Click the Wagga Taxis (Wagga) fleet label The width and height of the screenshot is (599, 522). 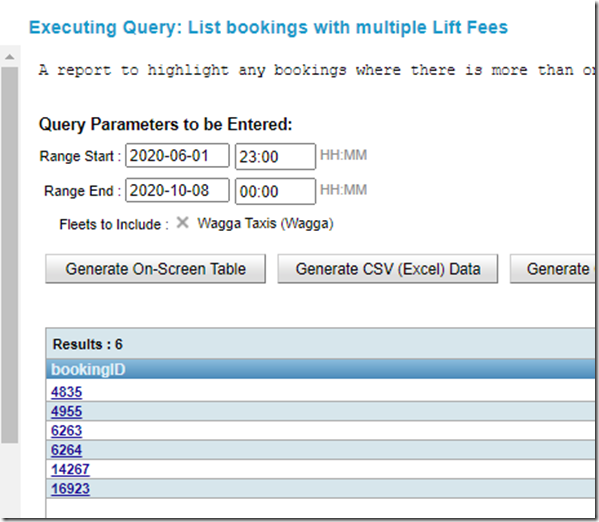click(x=265, y=223)
